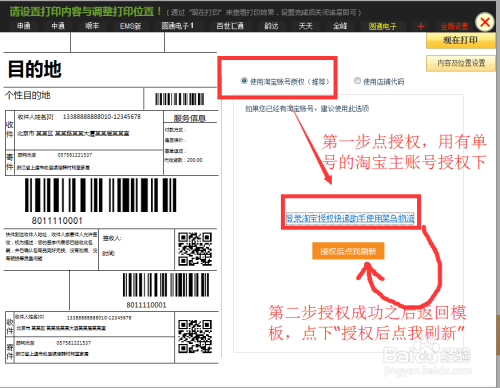Switch to the EMS新 template tab

[130, 26]
